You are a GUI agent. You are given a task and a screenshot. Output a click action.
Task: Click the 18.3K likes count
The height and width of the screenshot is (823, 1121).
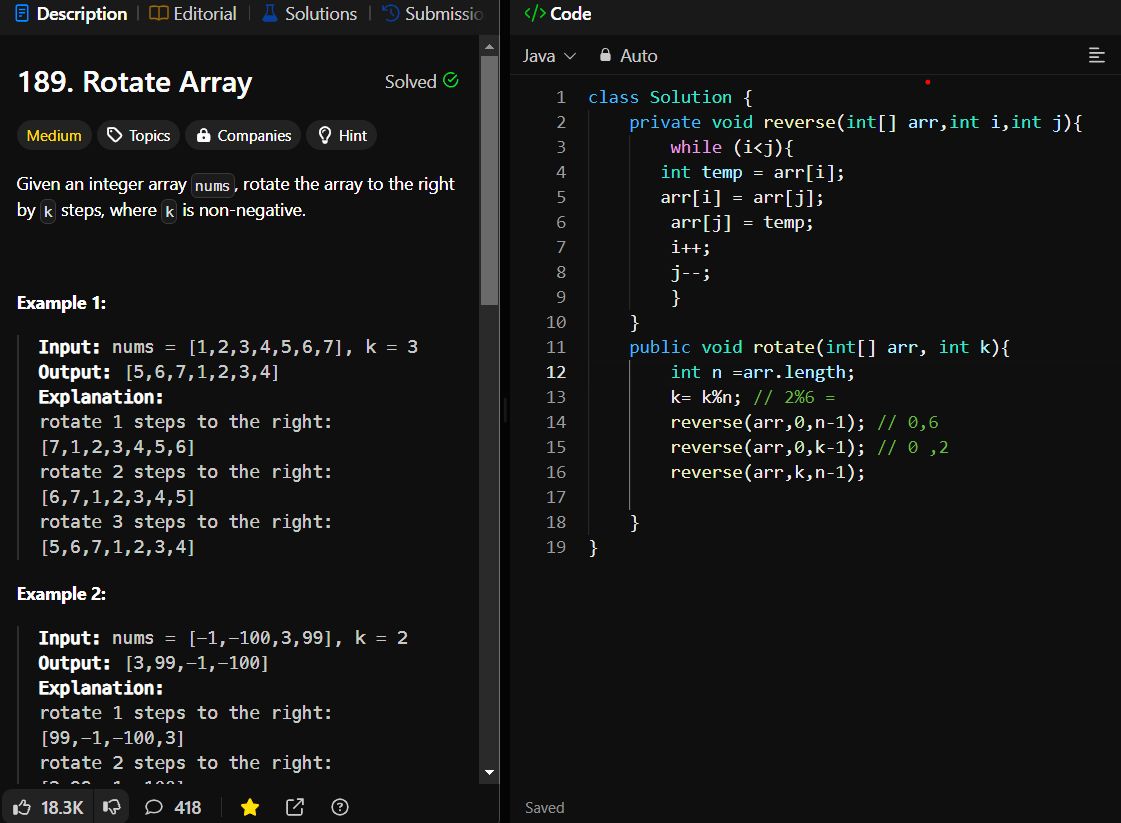tap(62, 808)
